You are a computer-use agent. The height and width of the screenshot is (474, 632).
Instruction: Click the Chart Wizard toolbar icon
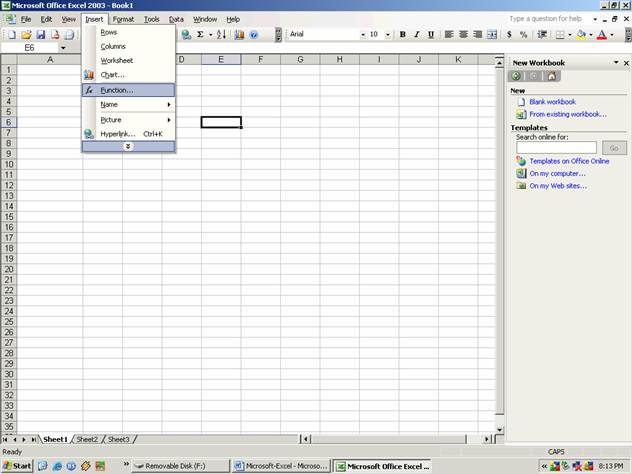(239, 35)
